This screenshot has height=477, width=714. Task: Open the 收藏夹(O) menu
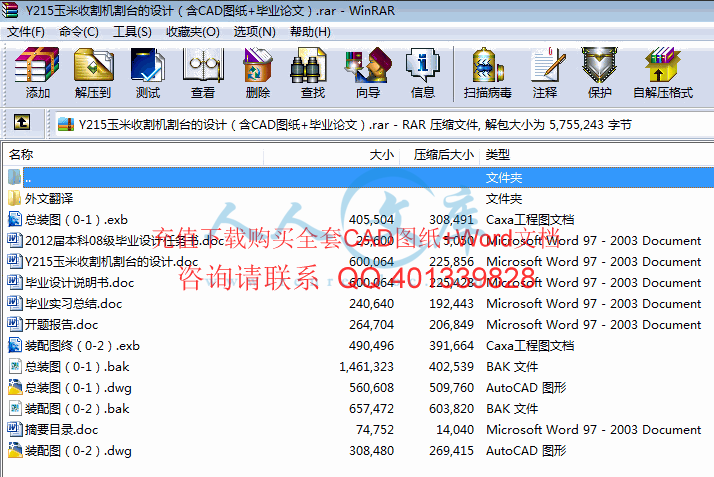[x=193, y=32]
